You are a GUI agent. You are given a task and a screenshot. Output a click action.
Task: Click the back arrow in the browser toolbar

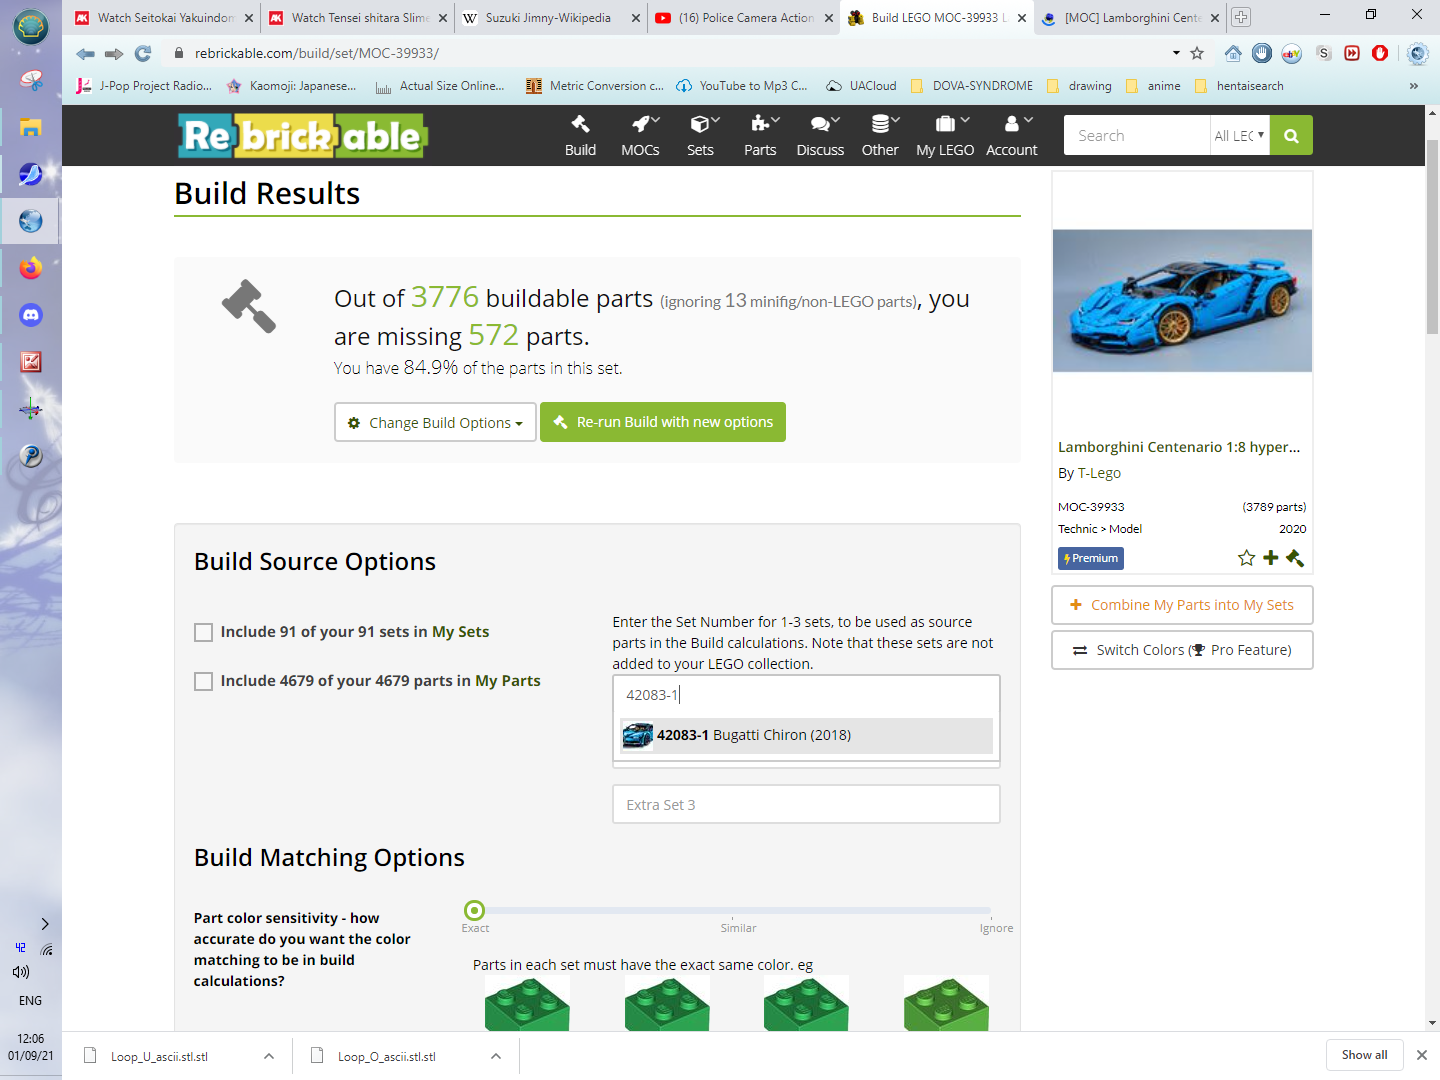[x=85, y=53]
